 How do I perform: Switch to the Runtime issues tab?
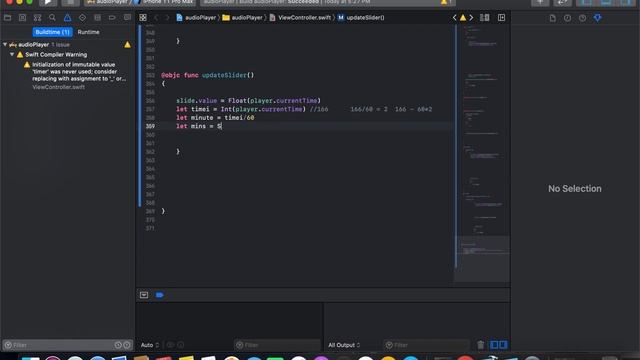click(x=89, y=32)
